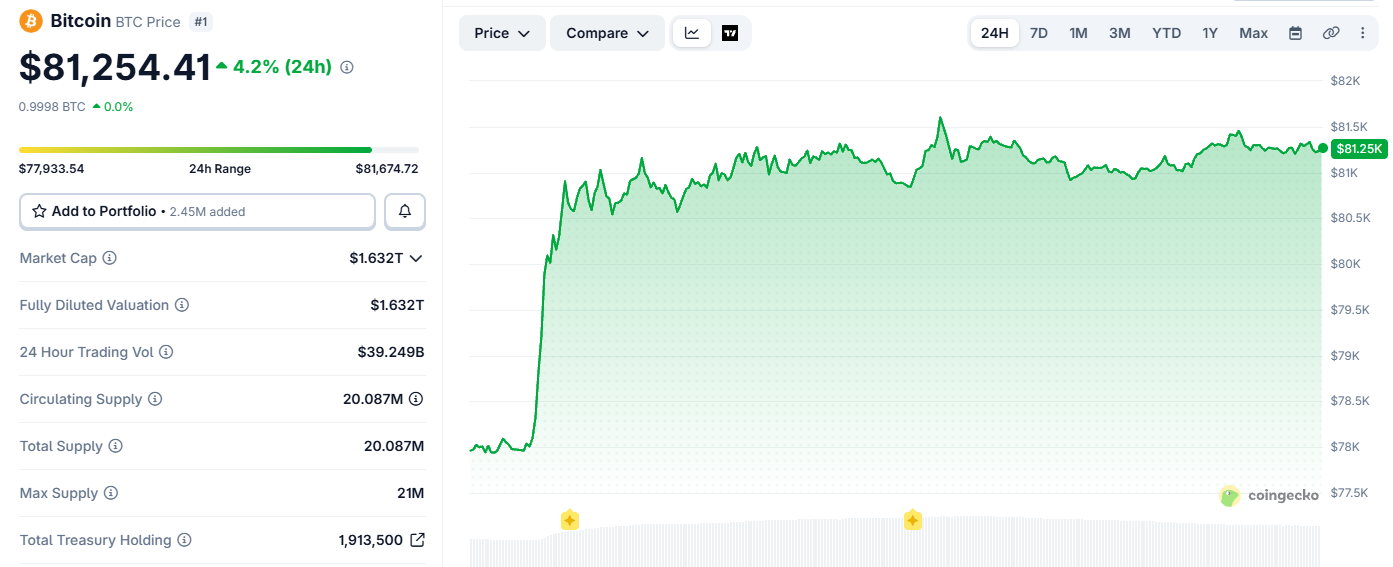Click the Bitcoin logo icon

pos(31,21)
